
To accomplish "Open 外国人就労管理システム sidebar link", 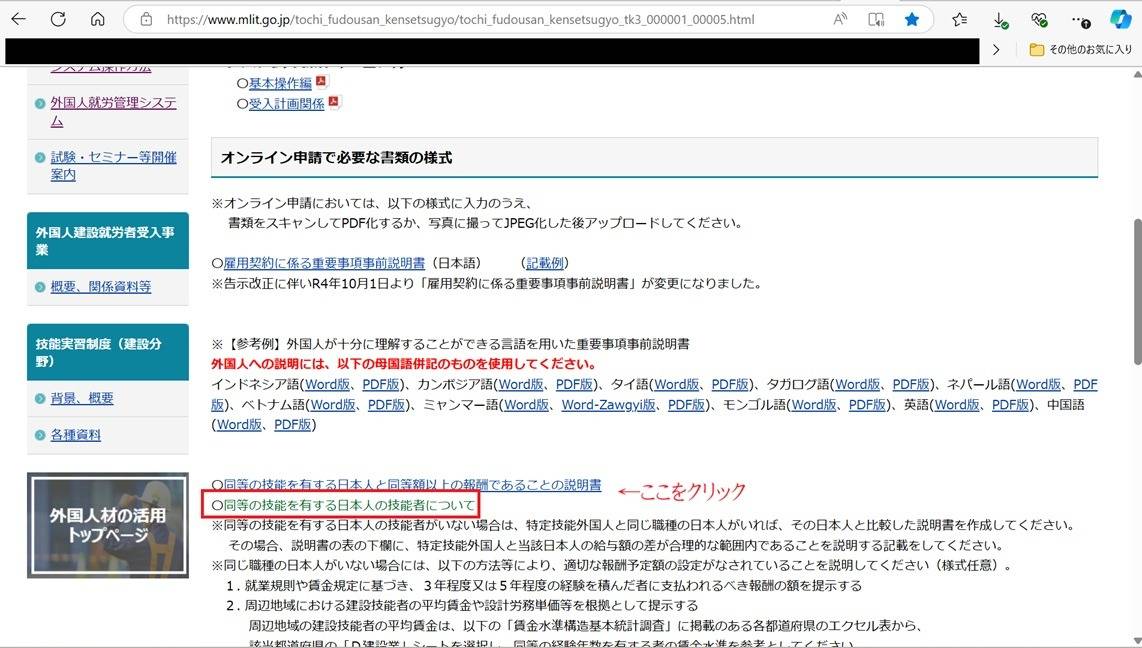I will pyautogui.click(x=113, y=111).
